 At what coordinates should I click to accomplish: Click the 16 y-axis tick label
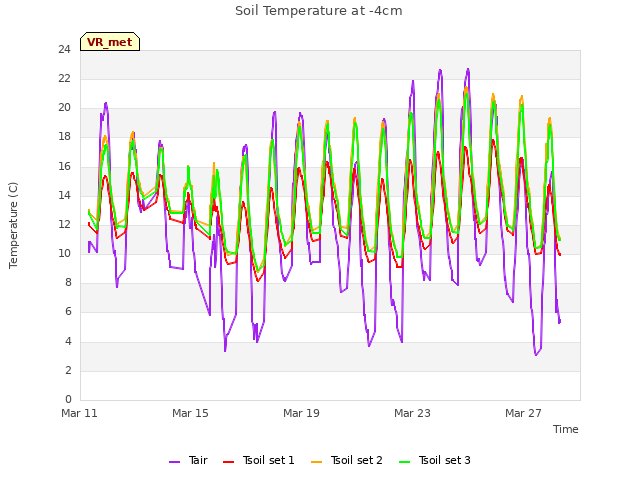pyautogui.click(x=64, y=167)
